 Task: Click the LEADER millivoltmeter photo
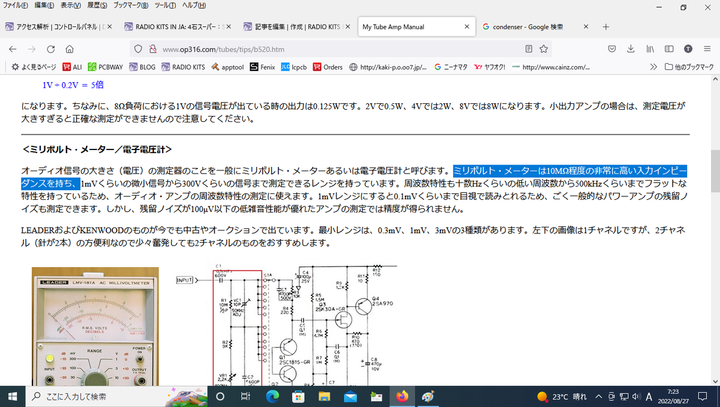click(80, 326)
